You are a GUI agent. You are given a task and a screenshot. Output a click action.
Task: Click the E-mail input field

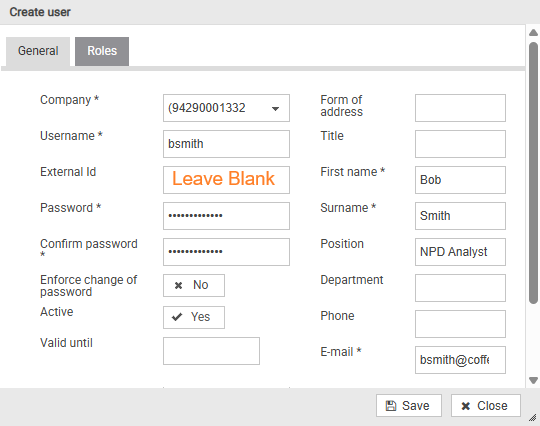click(x=460, y=360)
